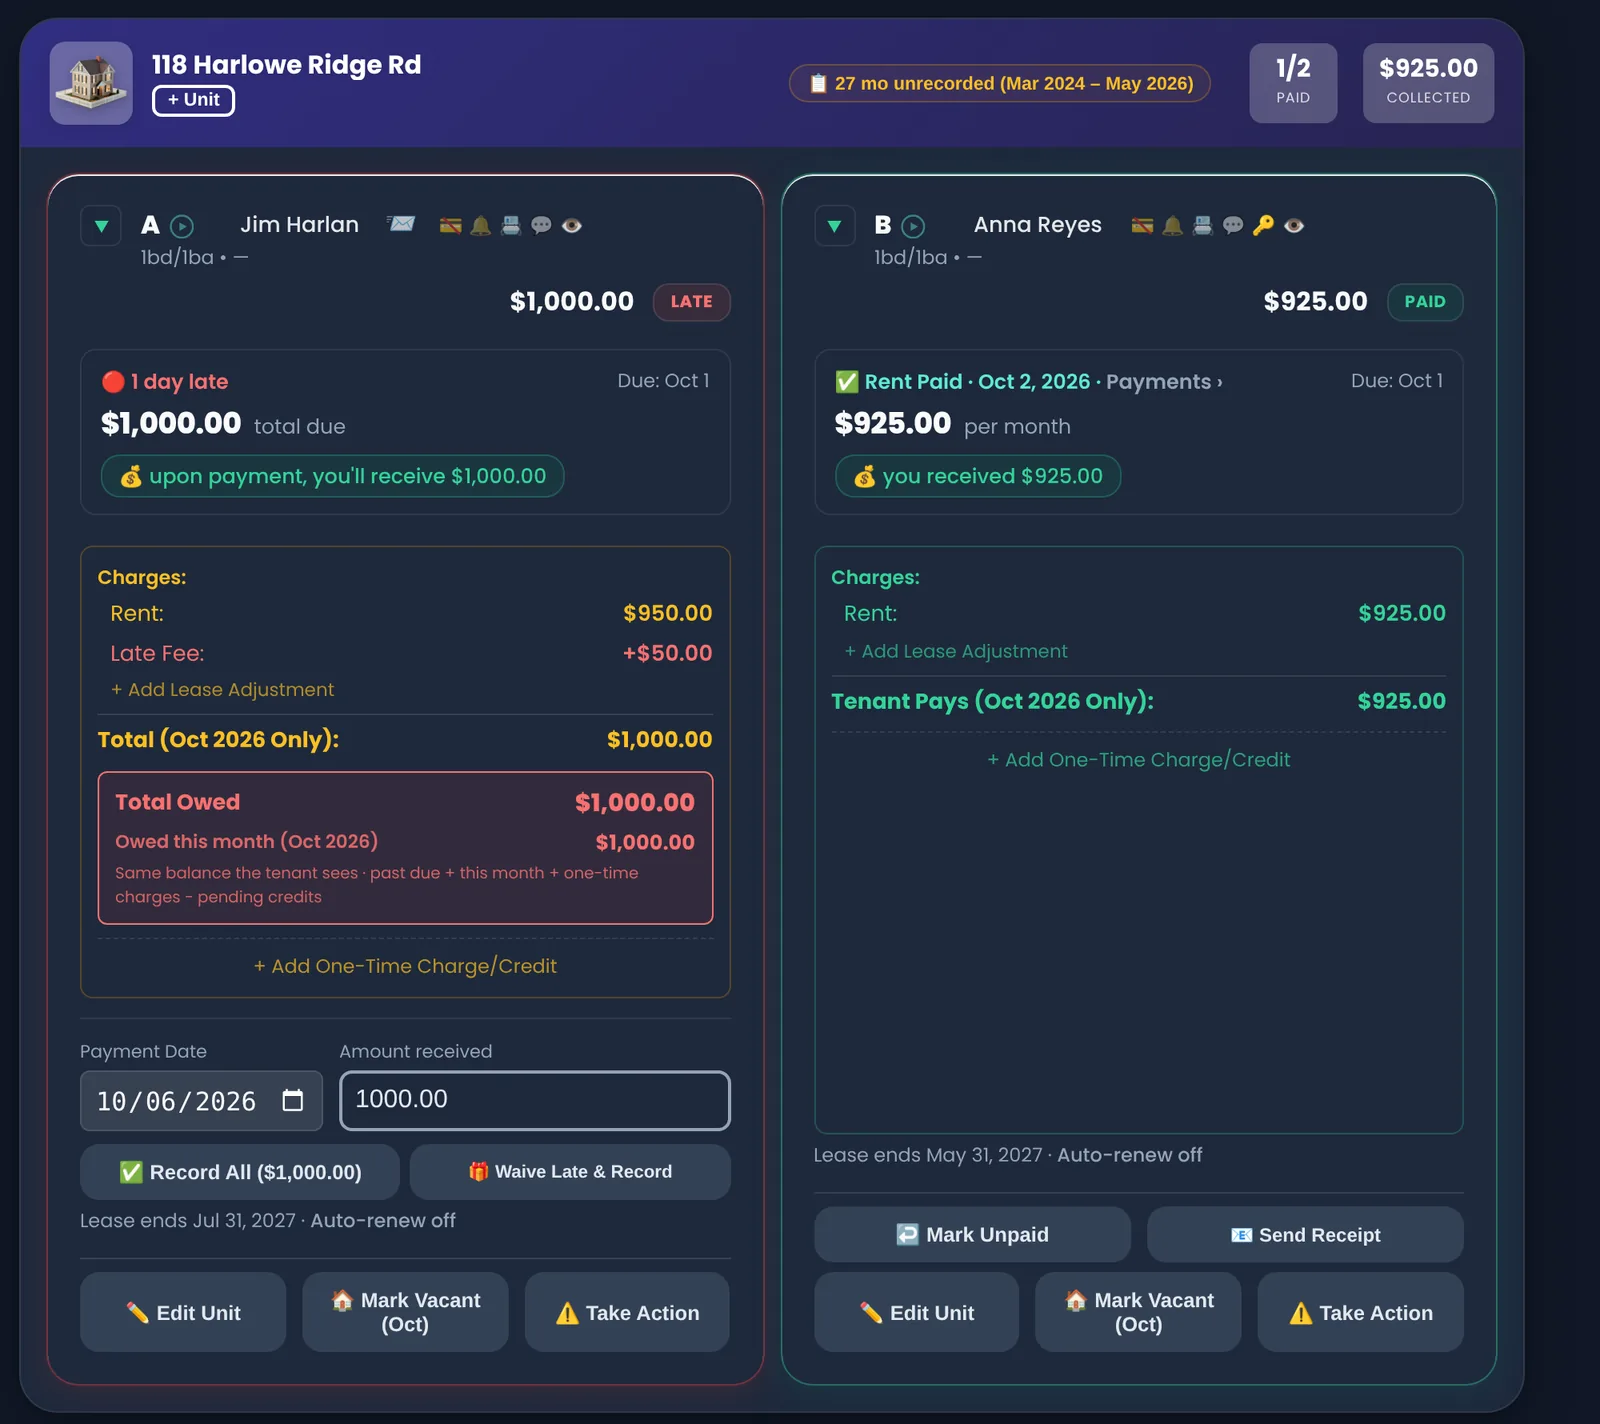Mark unit B vacant for Oct

tap(1138, 1312)
